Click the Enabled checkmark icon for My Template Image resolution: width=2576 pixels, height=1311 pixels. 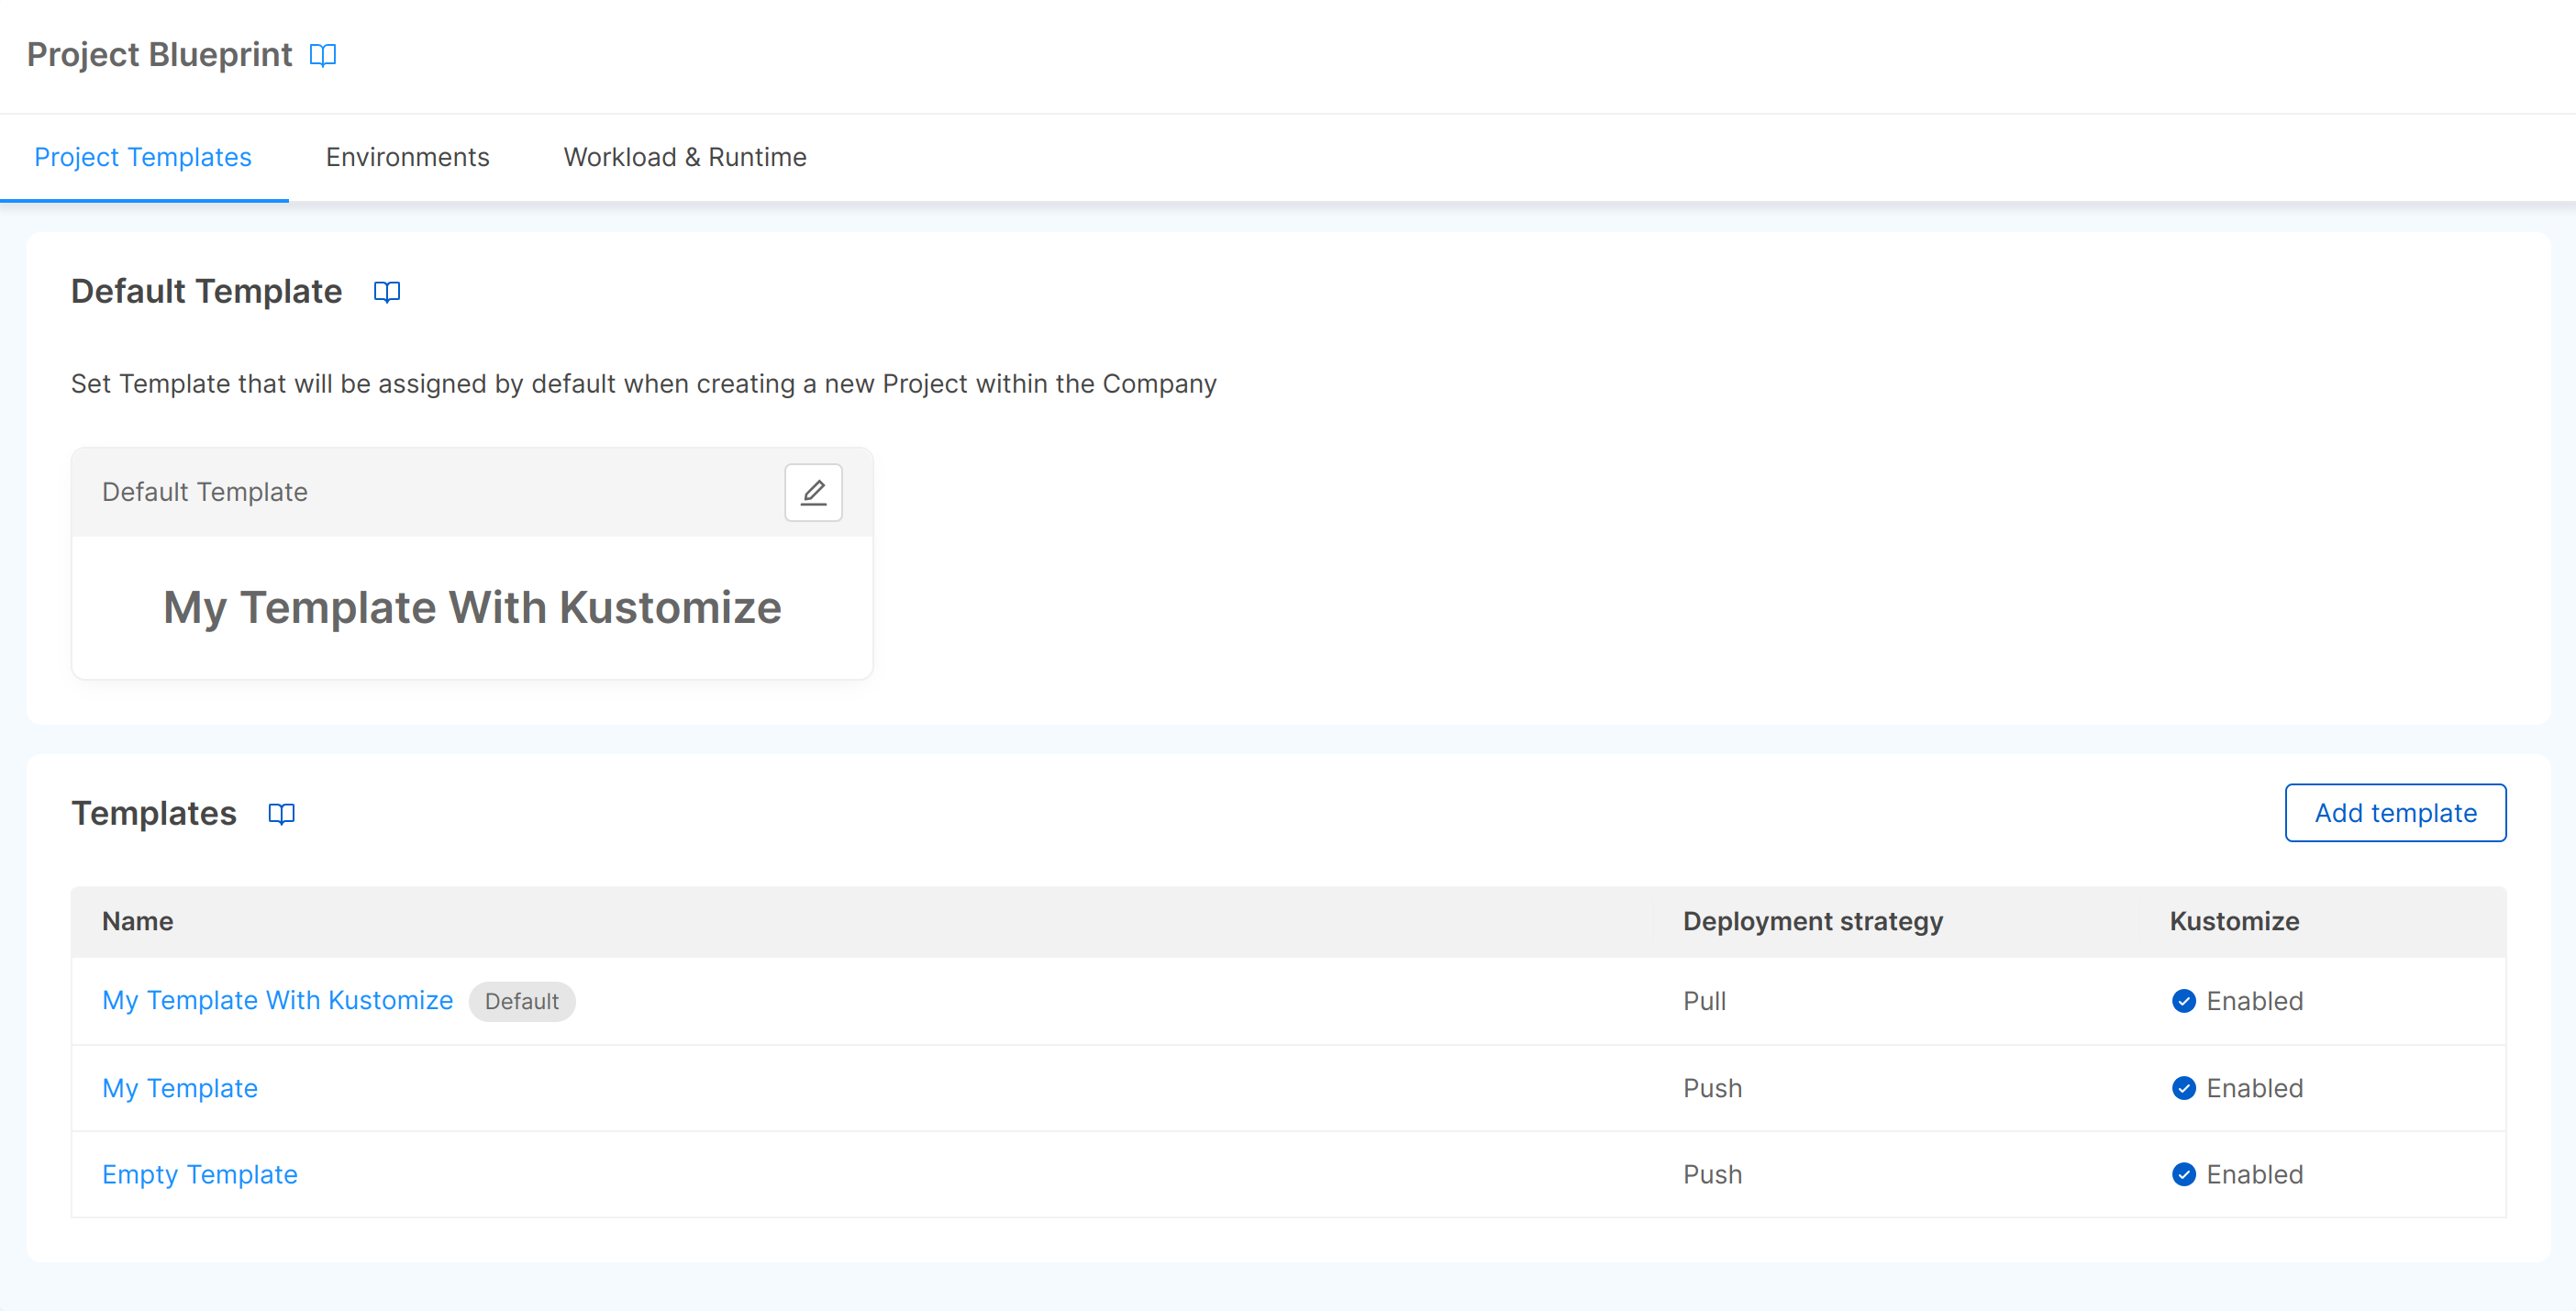[x=2185, y=1088]
